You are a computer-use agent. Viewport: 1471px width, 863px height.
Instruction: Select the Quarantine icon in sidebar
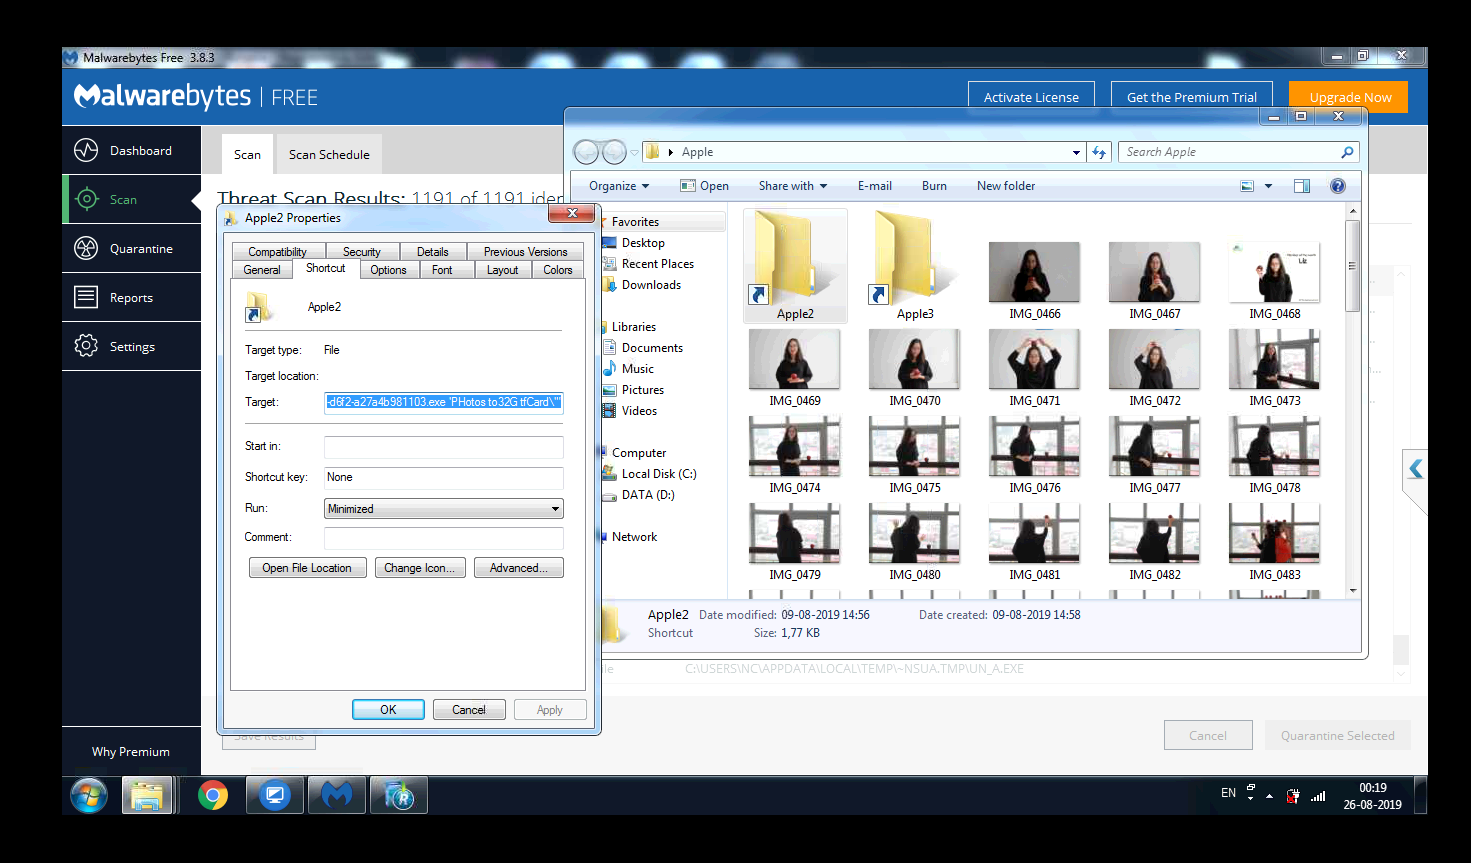(87, 249)
